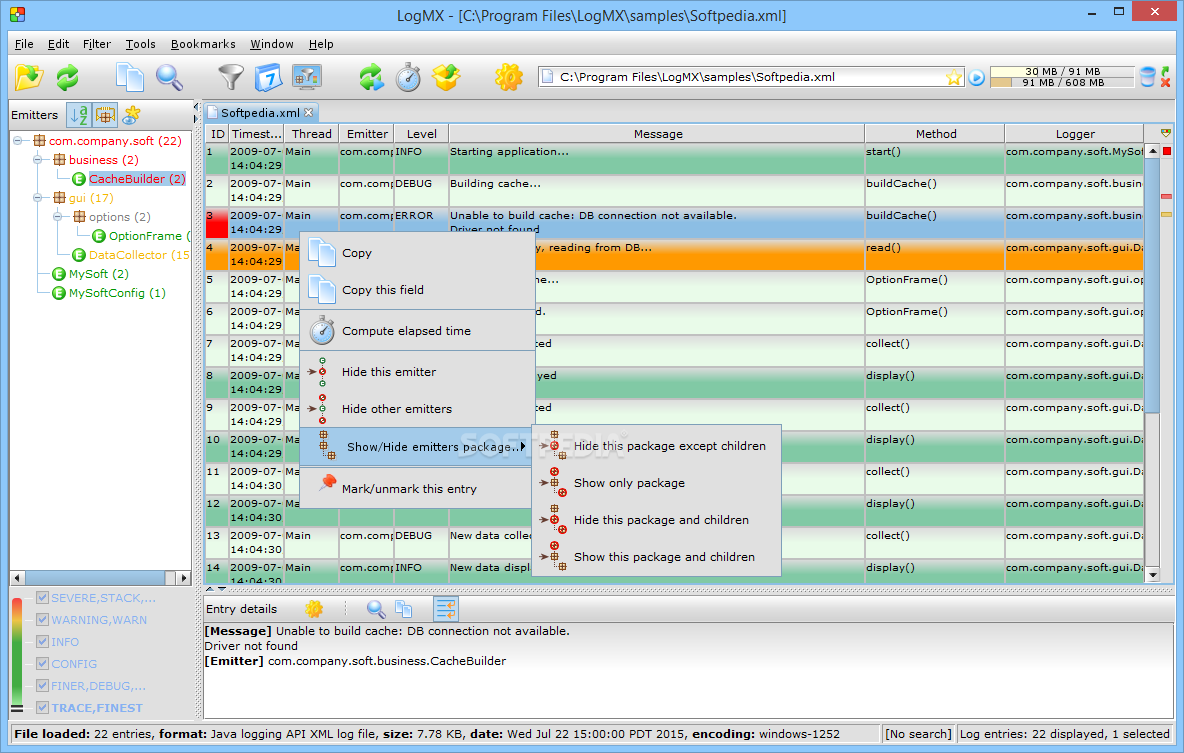Choose Hide this package except children

click(x=656, y=446)
